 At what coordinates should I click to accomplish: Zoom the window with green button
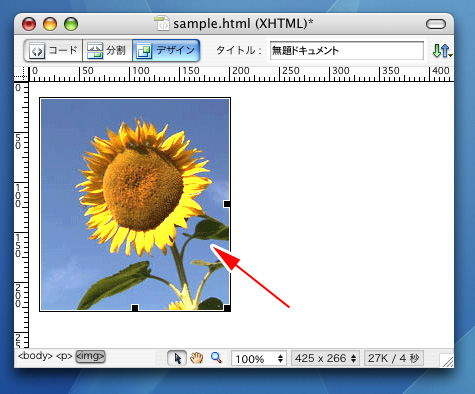pos(71,24)
